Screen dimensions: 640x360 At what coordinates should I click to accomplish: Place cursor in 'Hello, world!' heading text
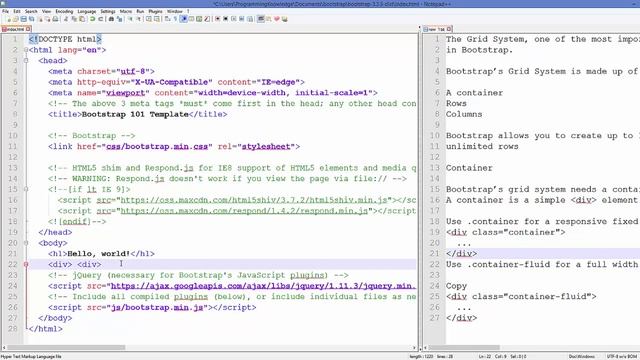click(x=98, y=254)
